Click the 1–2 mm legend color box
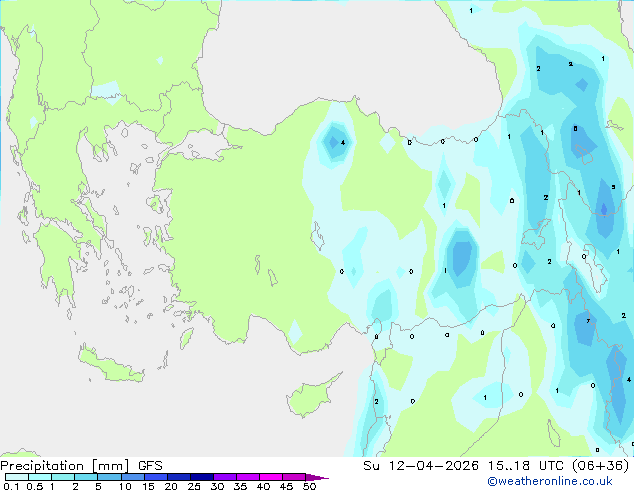634x490 pixels. [63, 477]
